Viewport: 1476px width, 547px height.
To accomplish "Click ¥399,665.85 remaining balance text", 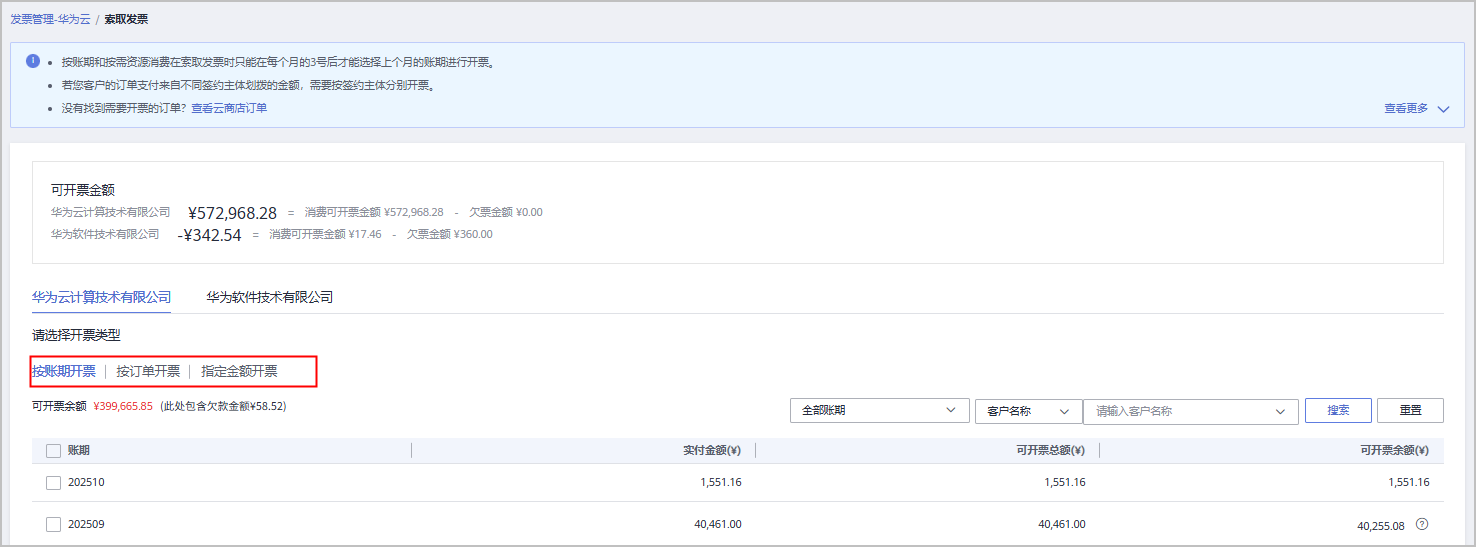I will [123, 407].
